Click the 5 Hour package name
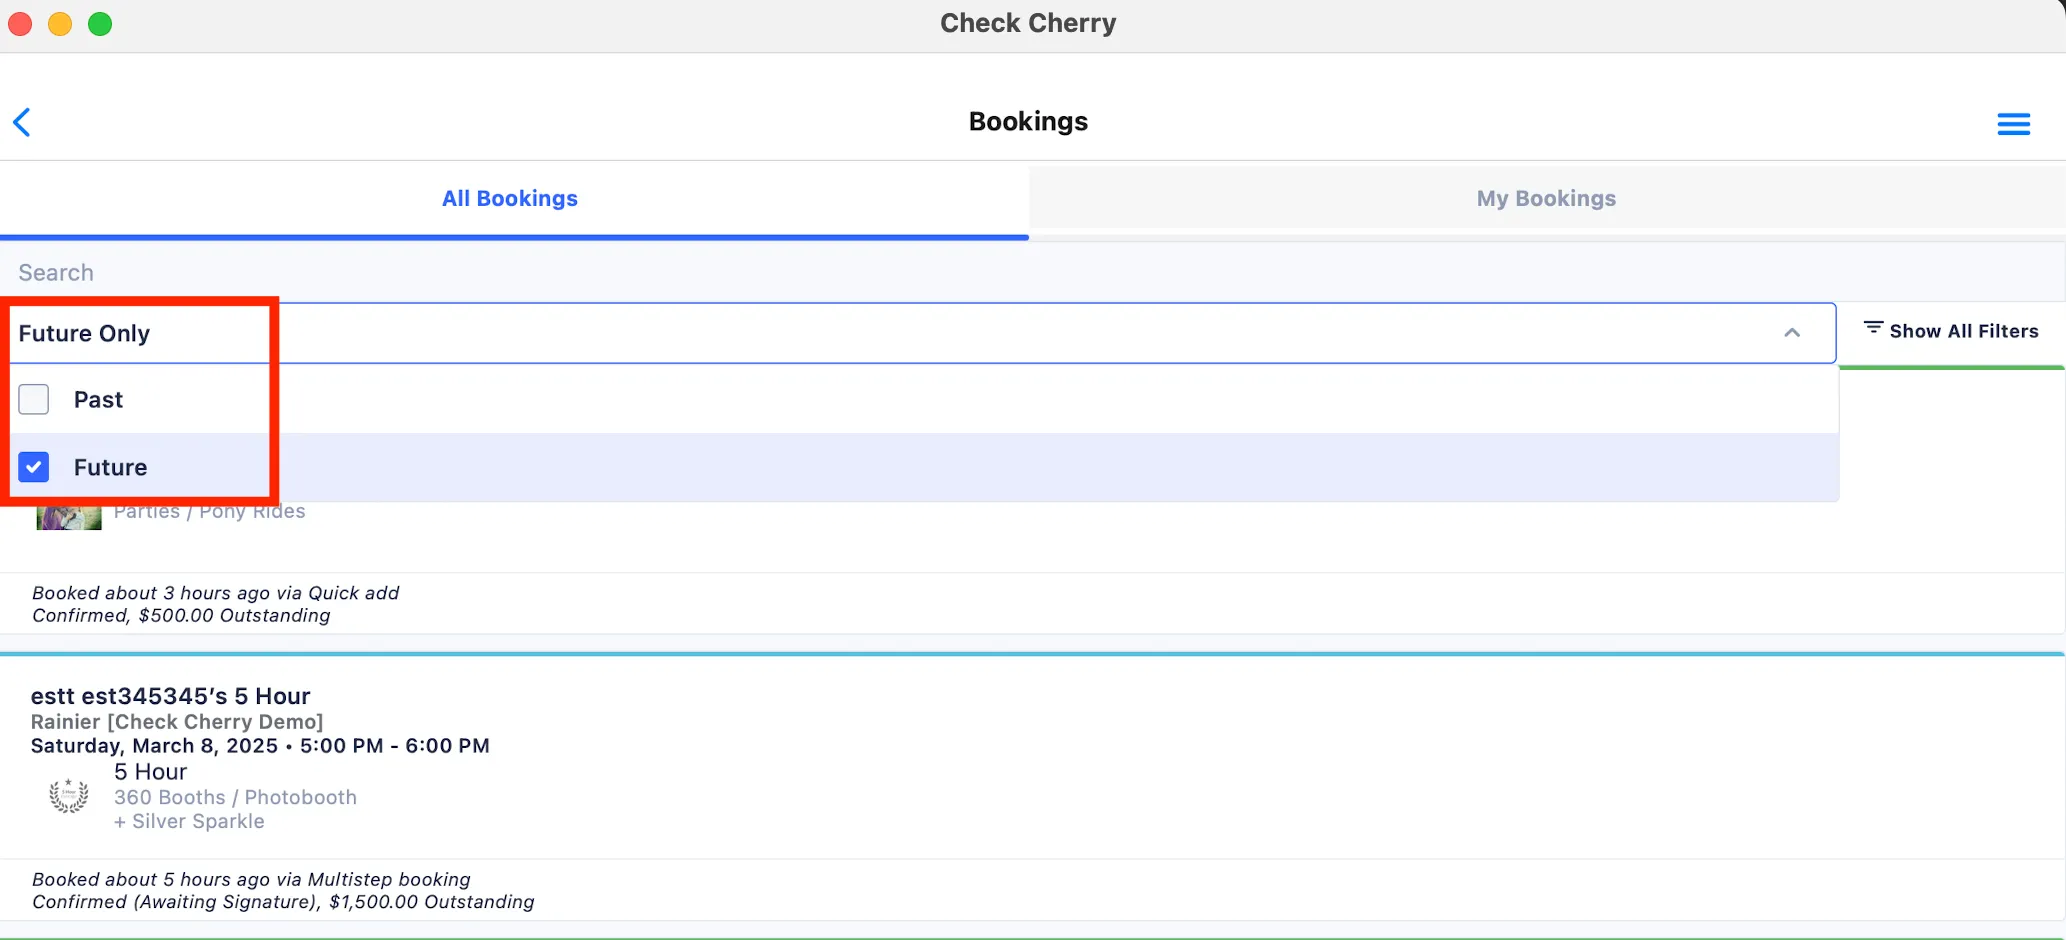2066x940 pixels. pos(151,772)
